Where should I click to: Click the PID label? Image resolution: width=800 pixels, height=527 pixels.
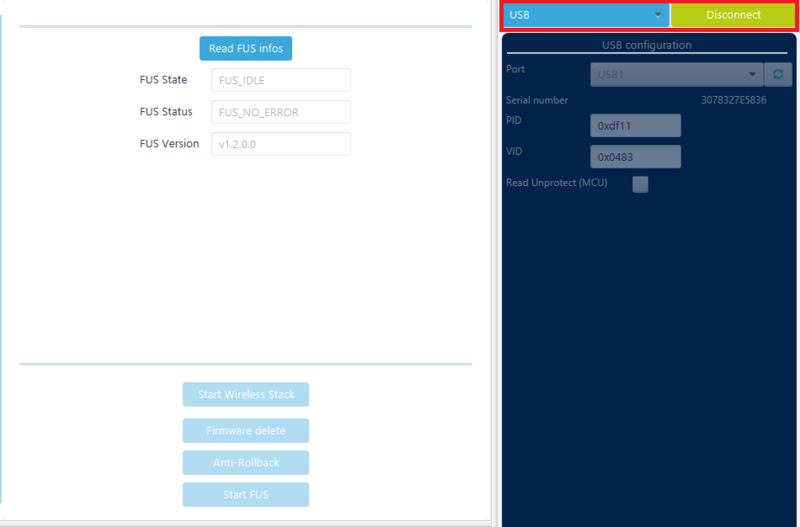click(514, 120)
